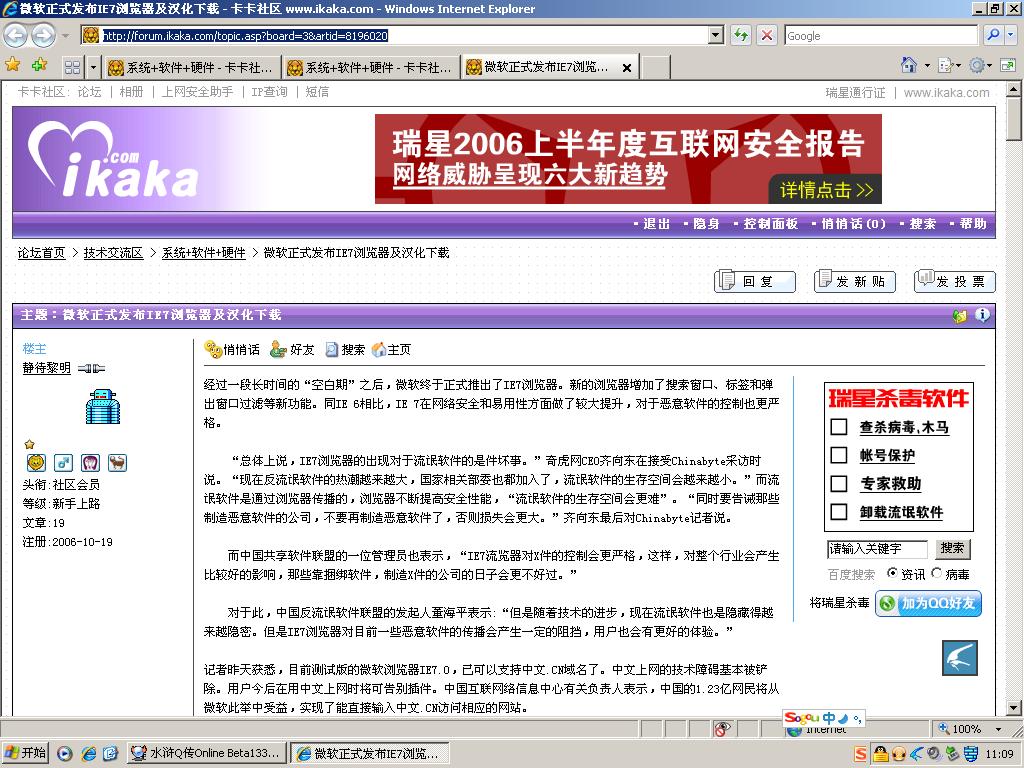The image size is (1024, 768).
Task: Click the Google search box
Action: pos(881,35)
